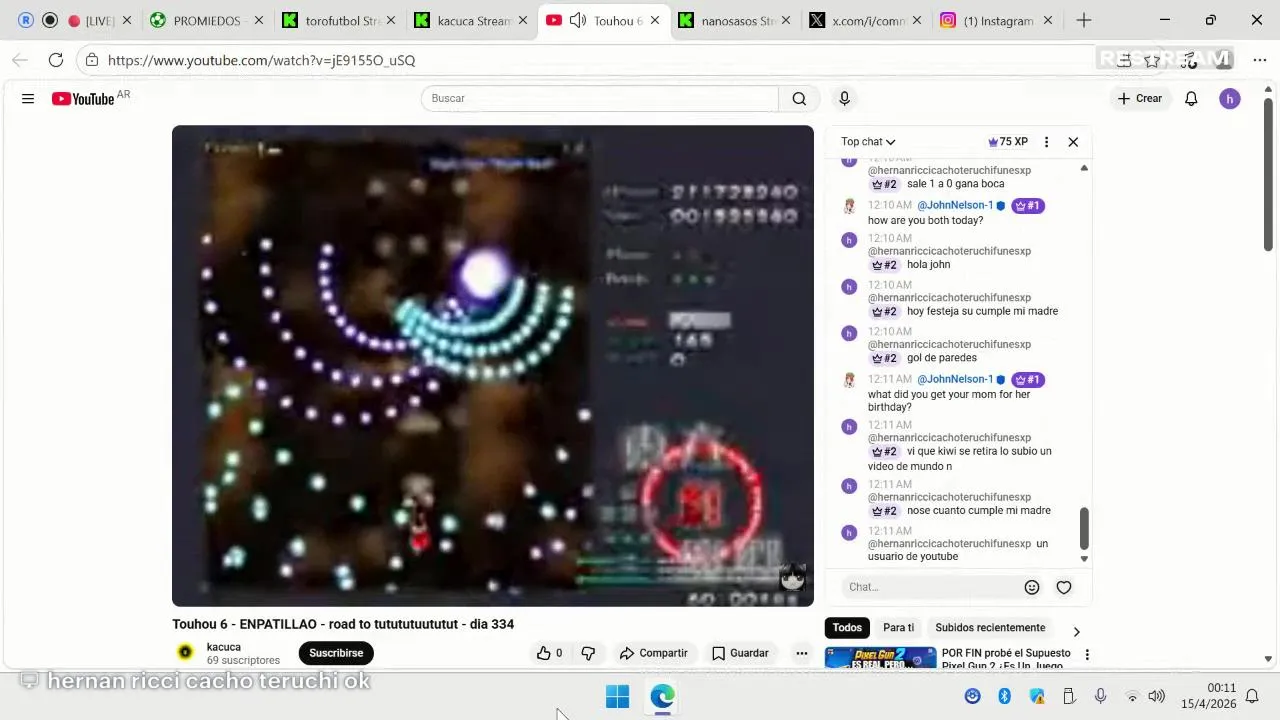The width and height of the screenshot is (1280, 720).
Task: Open options for the Pixel Gun recommended video
Action: pyautogui.click(x=1087, y=655)
